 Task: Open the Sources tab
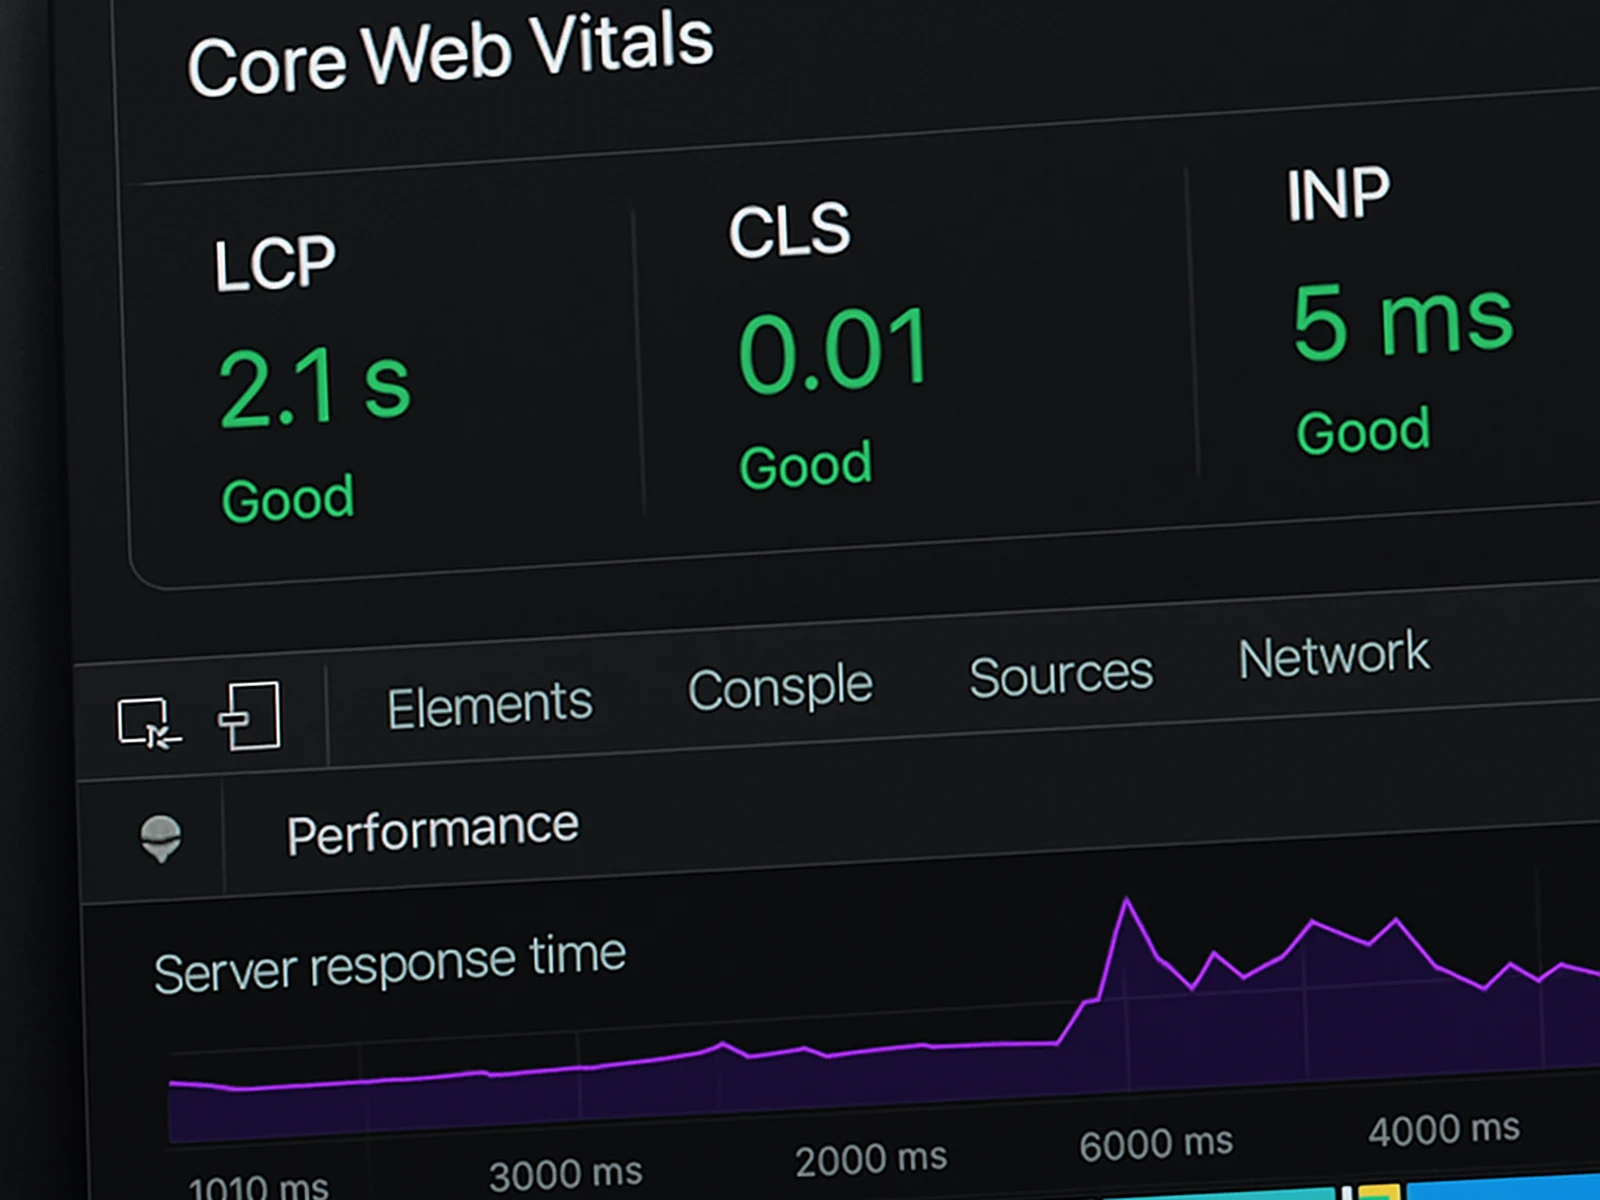coord(1061,674)
